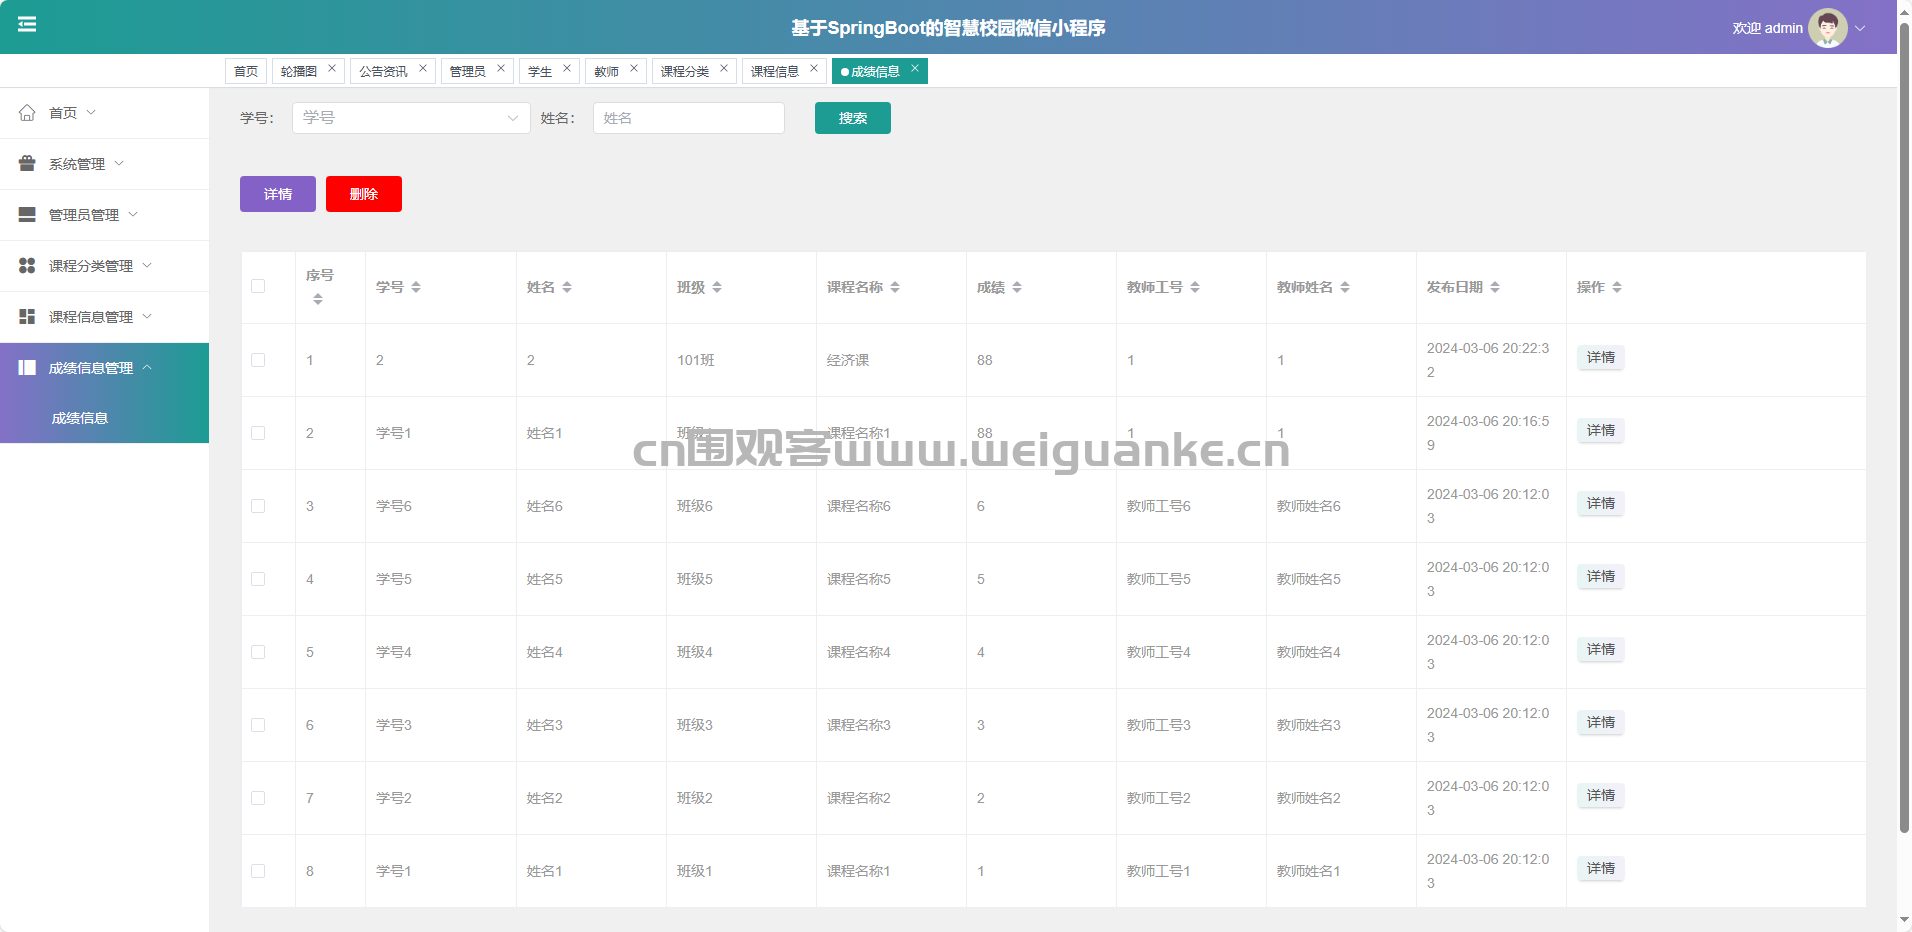1912x932 pixels.
Task: Sort the 发布日期 column
Action: (x=1495, y=288)
